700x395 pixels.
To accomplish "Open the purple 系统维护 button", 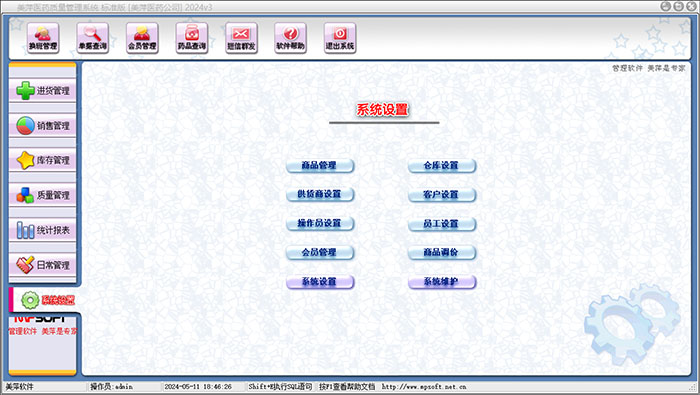I will pos(442,282).
